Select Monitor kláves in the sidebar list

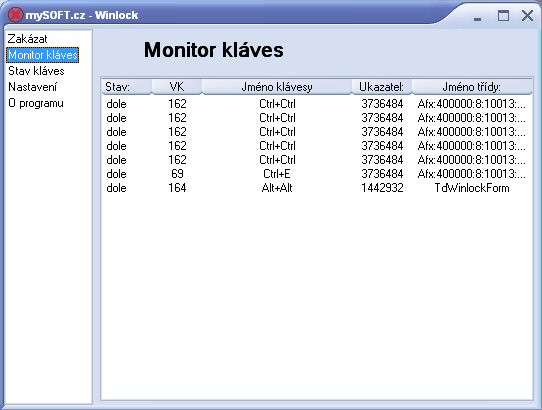tap(43, 55)
